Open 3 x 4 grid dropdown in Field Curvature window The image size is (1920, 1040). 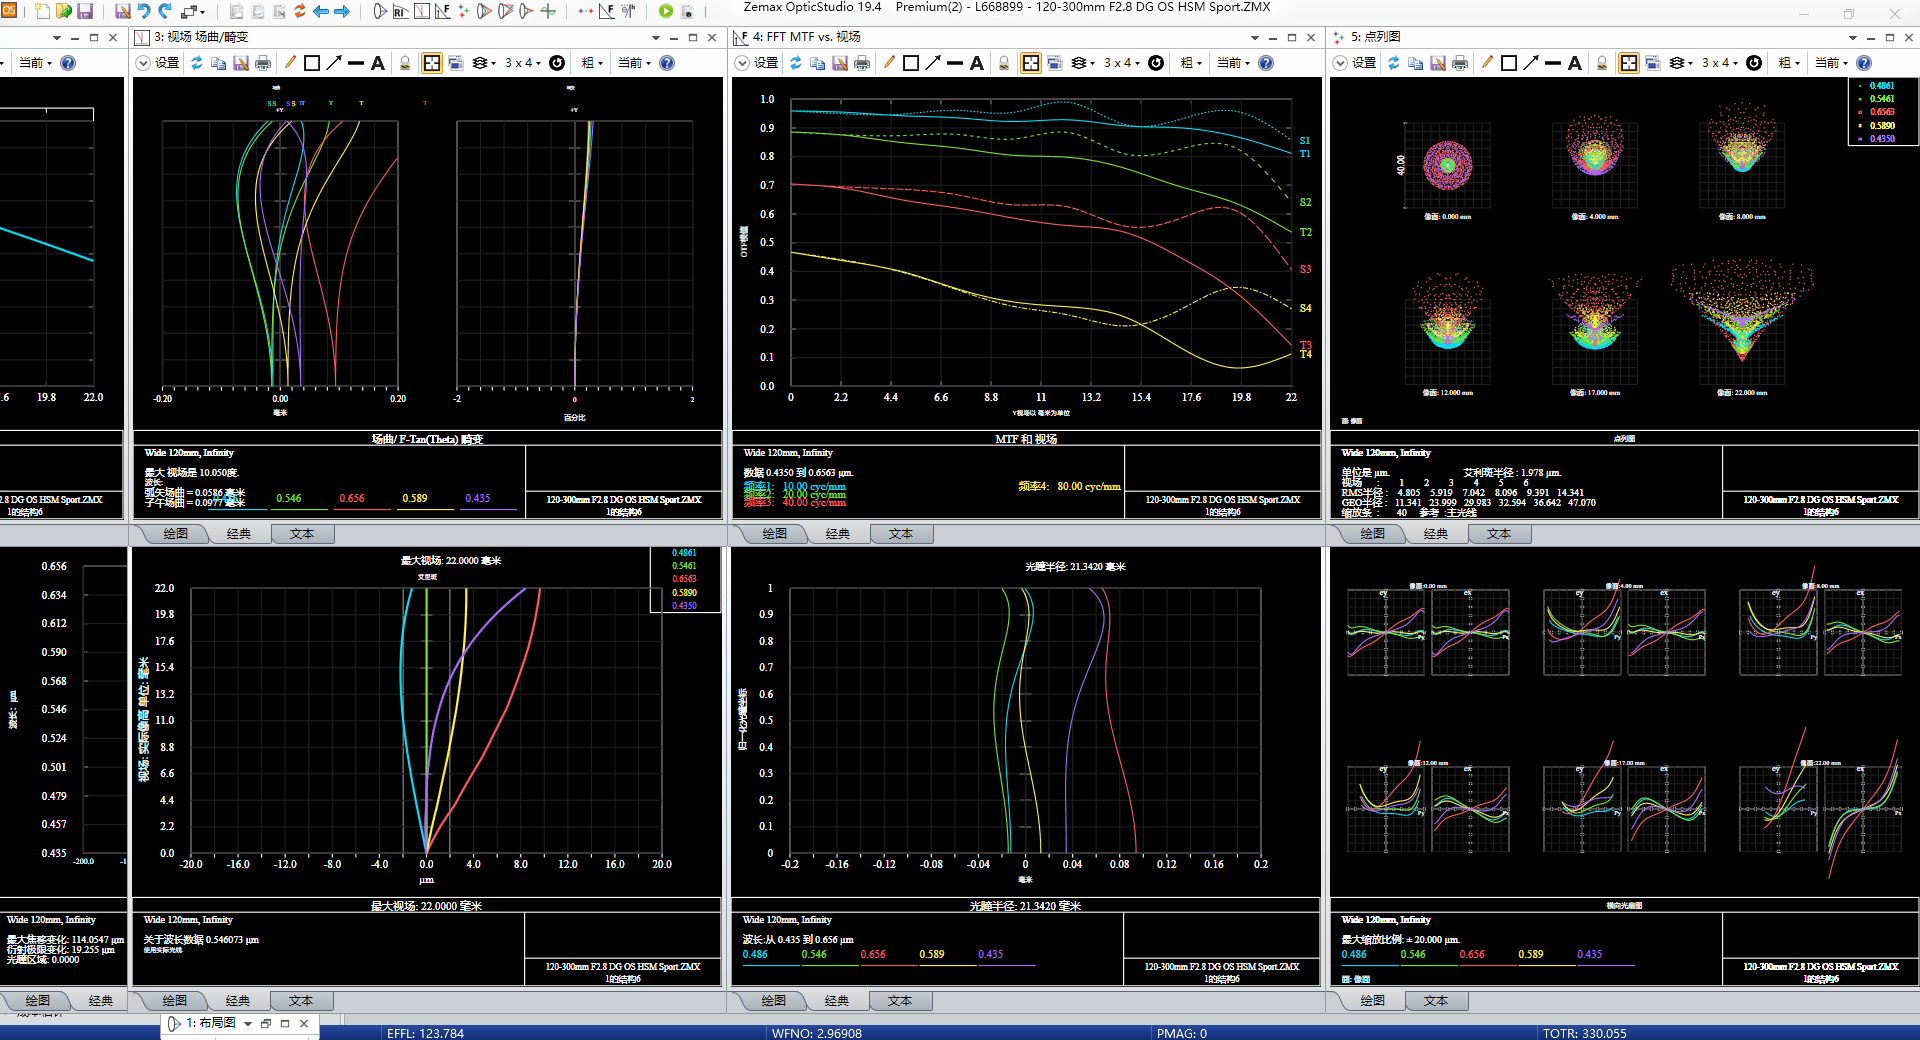[522, 63]
